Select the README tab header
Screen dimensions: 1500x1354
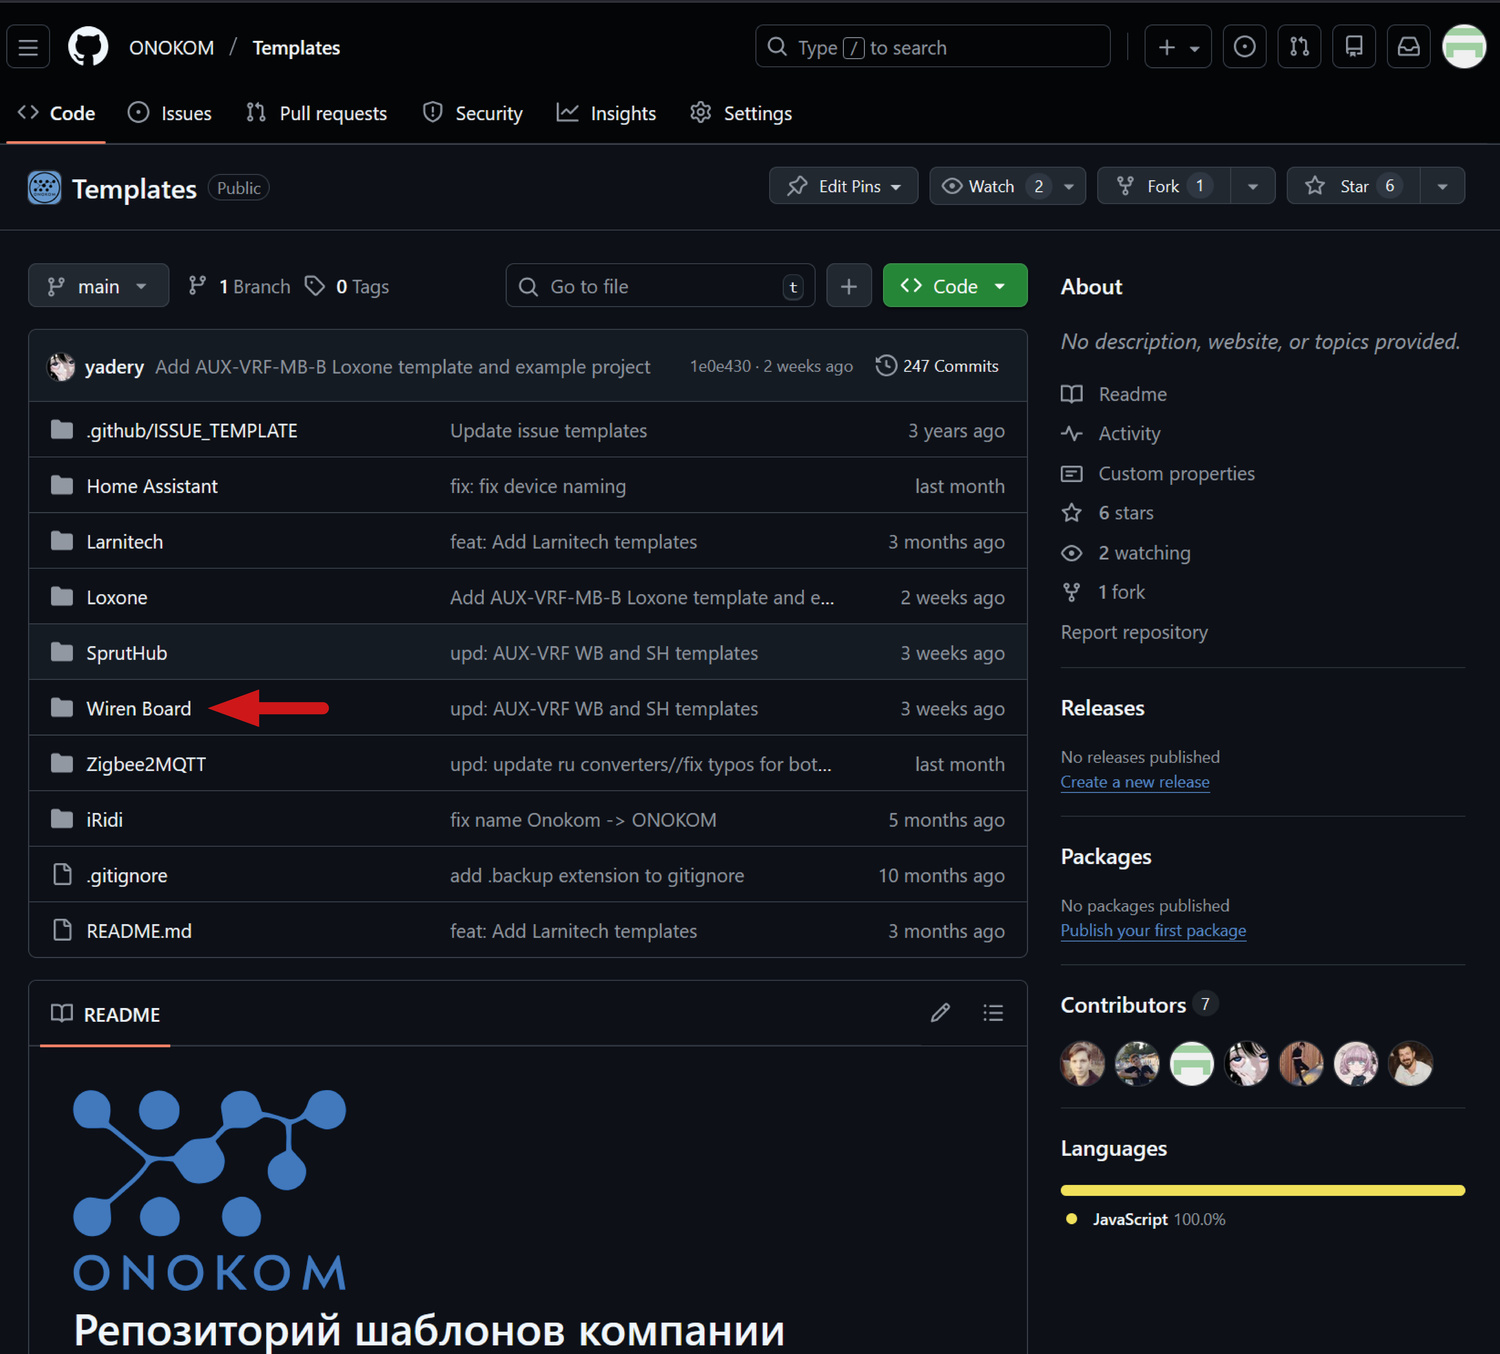coord(105,1014)
